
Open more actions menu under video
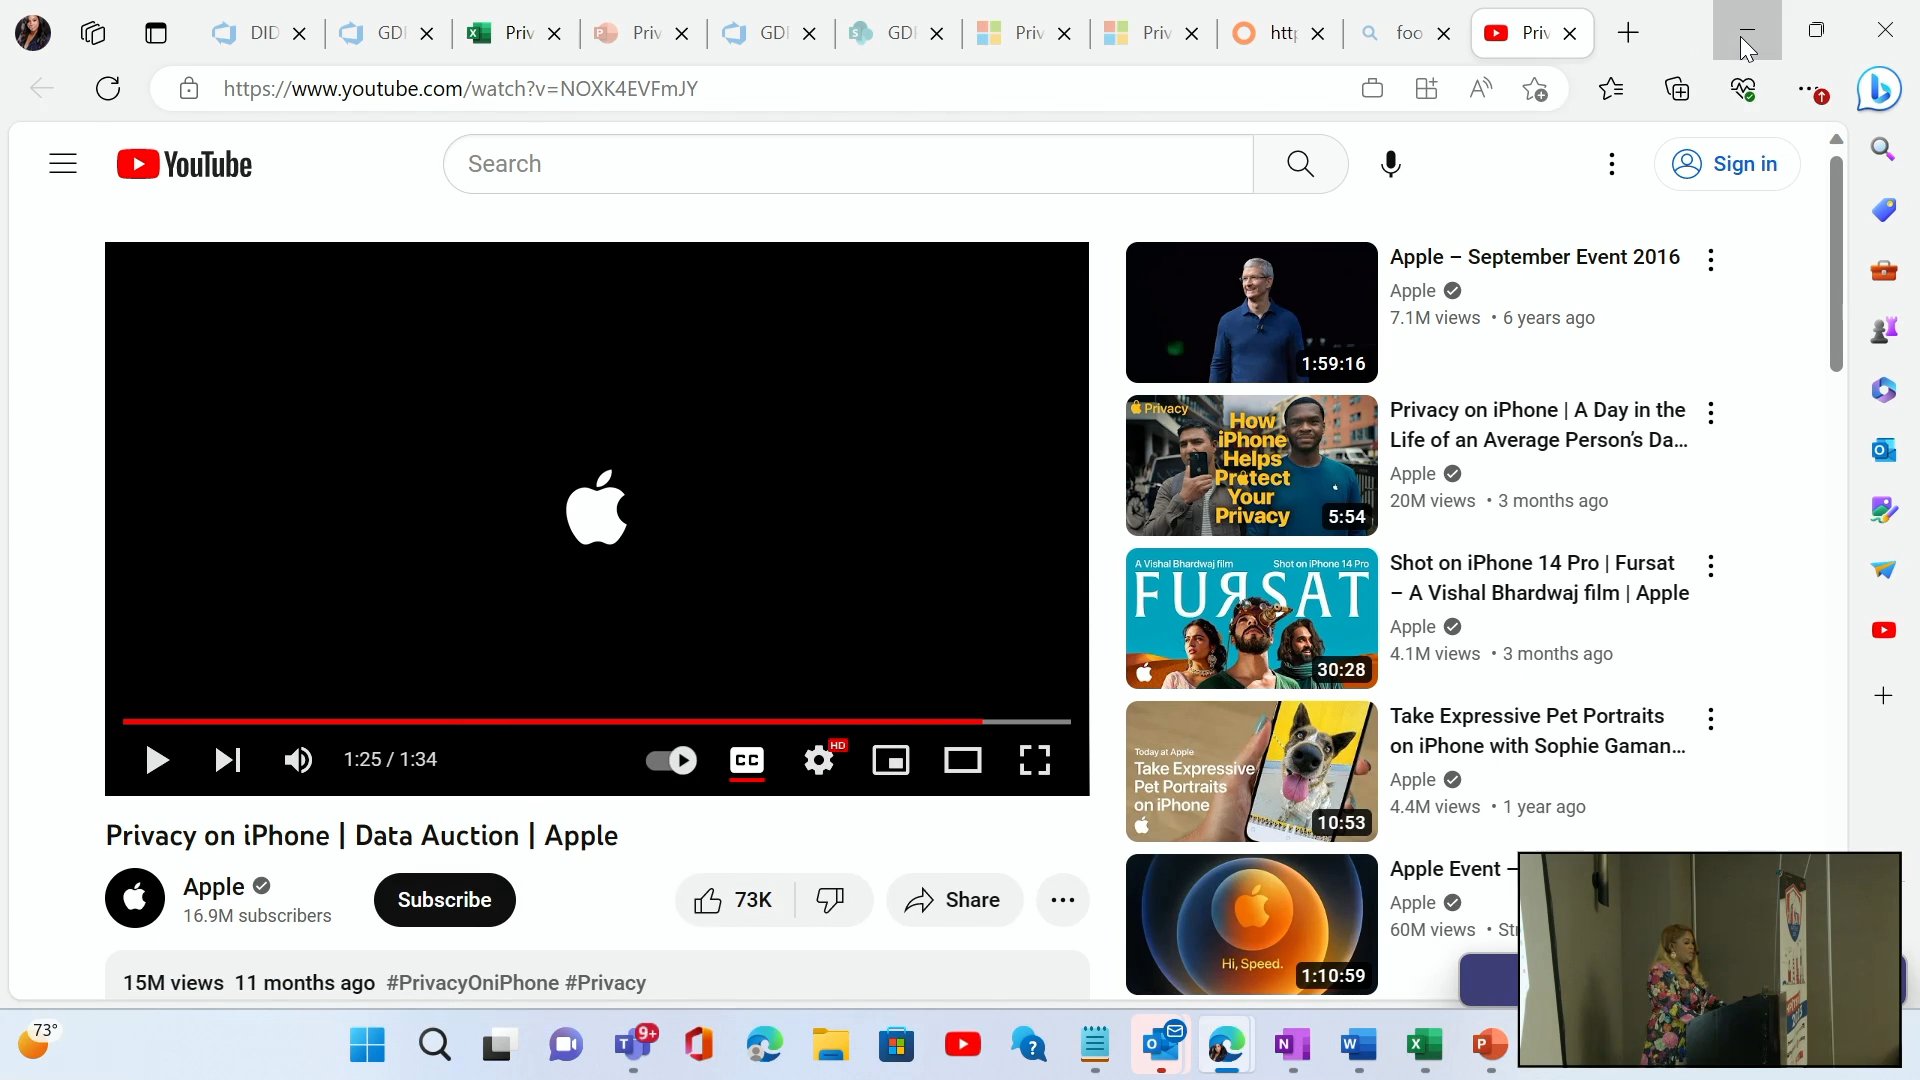[x=1062, y=900]
